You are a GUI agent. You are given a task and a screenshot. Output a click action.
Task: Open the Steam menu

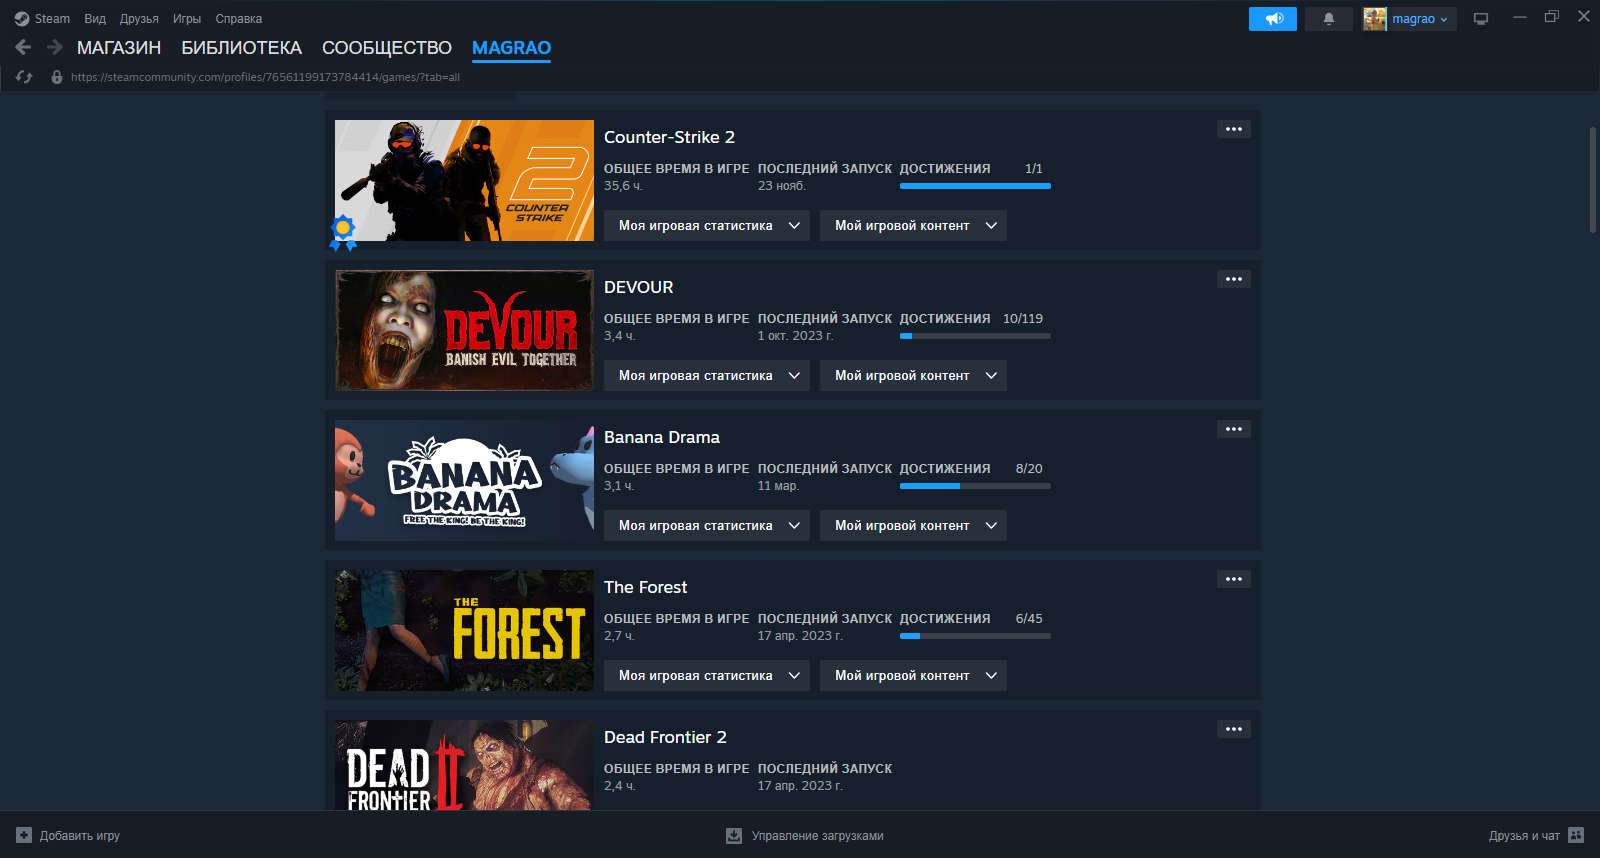pyautogui.click(x=52, y=19)
